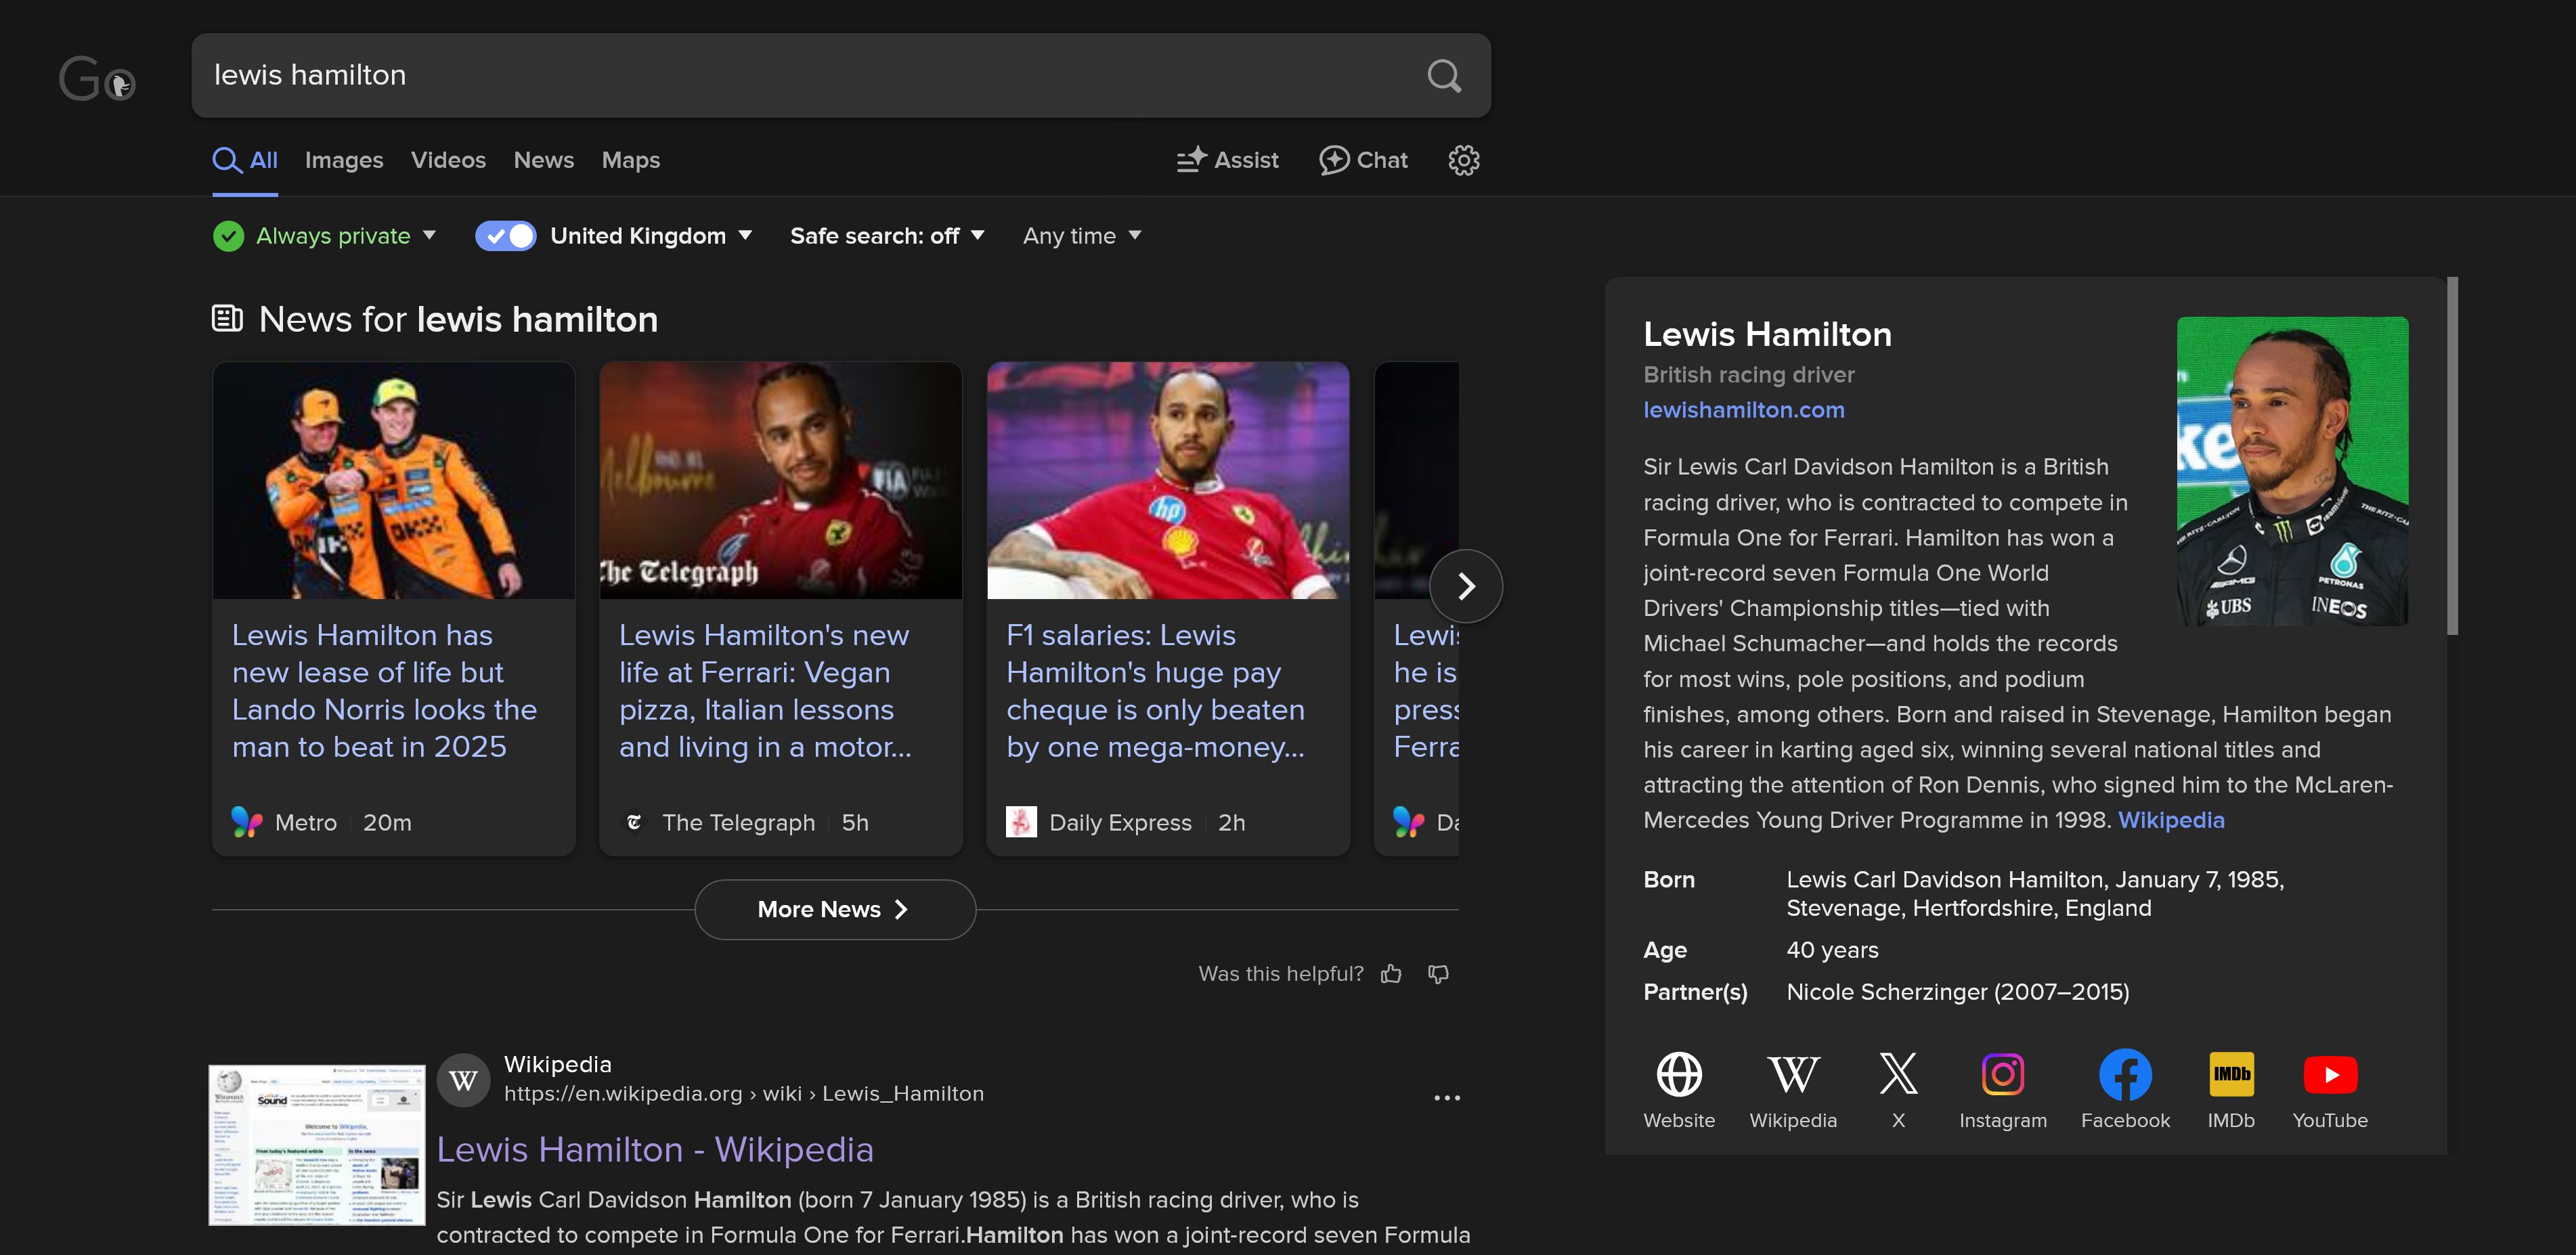
Task: Click the Wikipedia favicon beside result URL
Action: tap(463, 1080)
